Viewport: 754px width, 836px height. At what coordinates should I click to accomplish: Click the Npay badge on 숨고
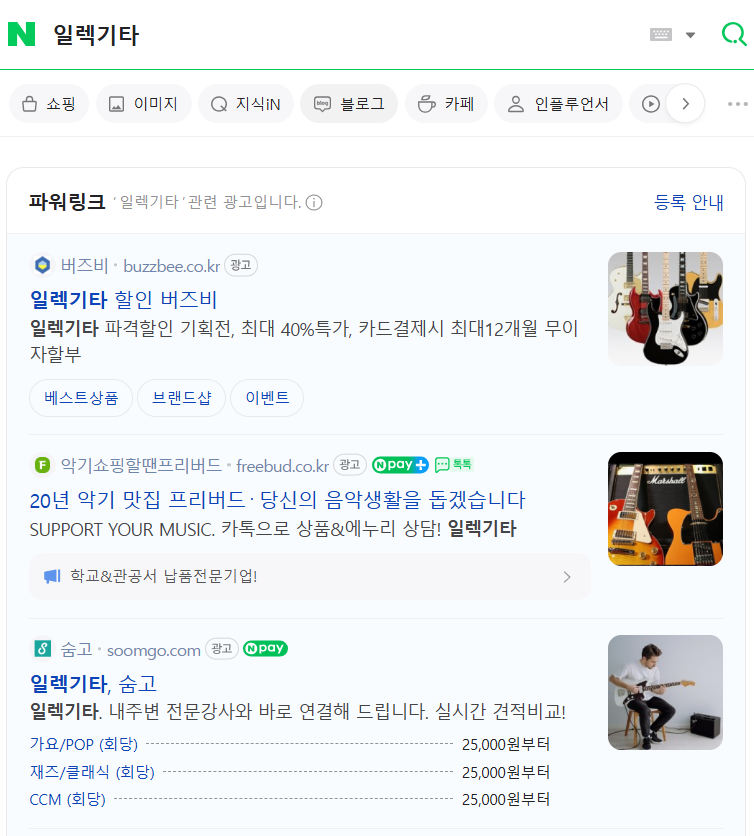coord(265,648)
